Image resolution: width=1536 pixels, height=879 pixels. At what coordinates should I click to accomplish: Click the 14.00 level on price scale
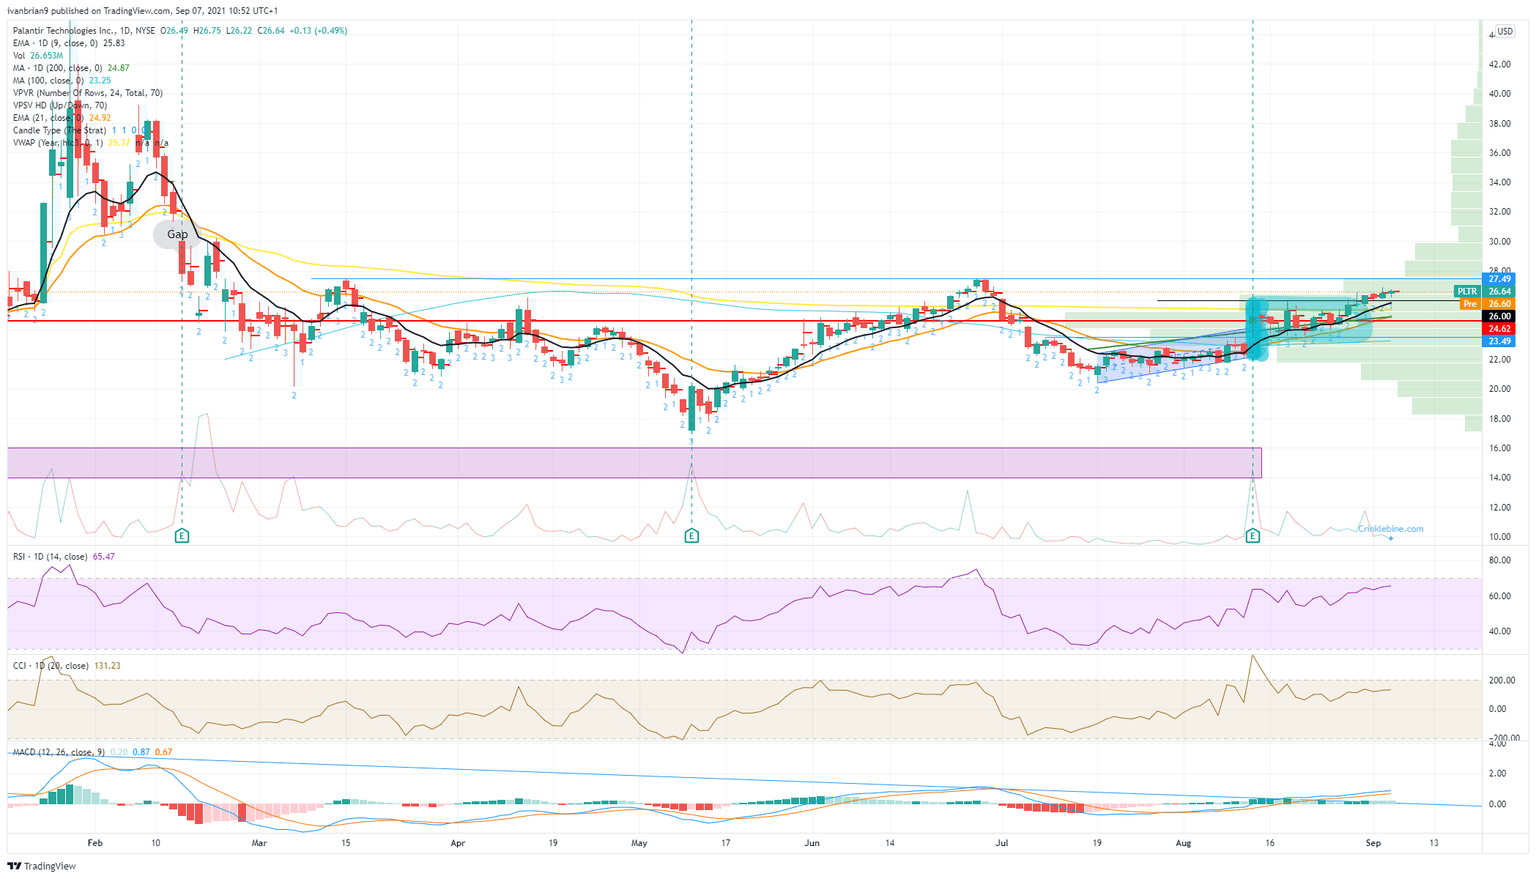click(x=1499, y=478)
